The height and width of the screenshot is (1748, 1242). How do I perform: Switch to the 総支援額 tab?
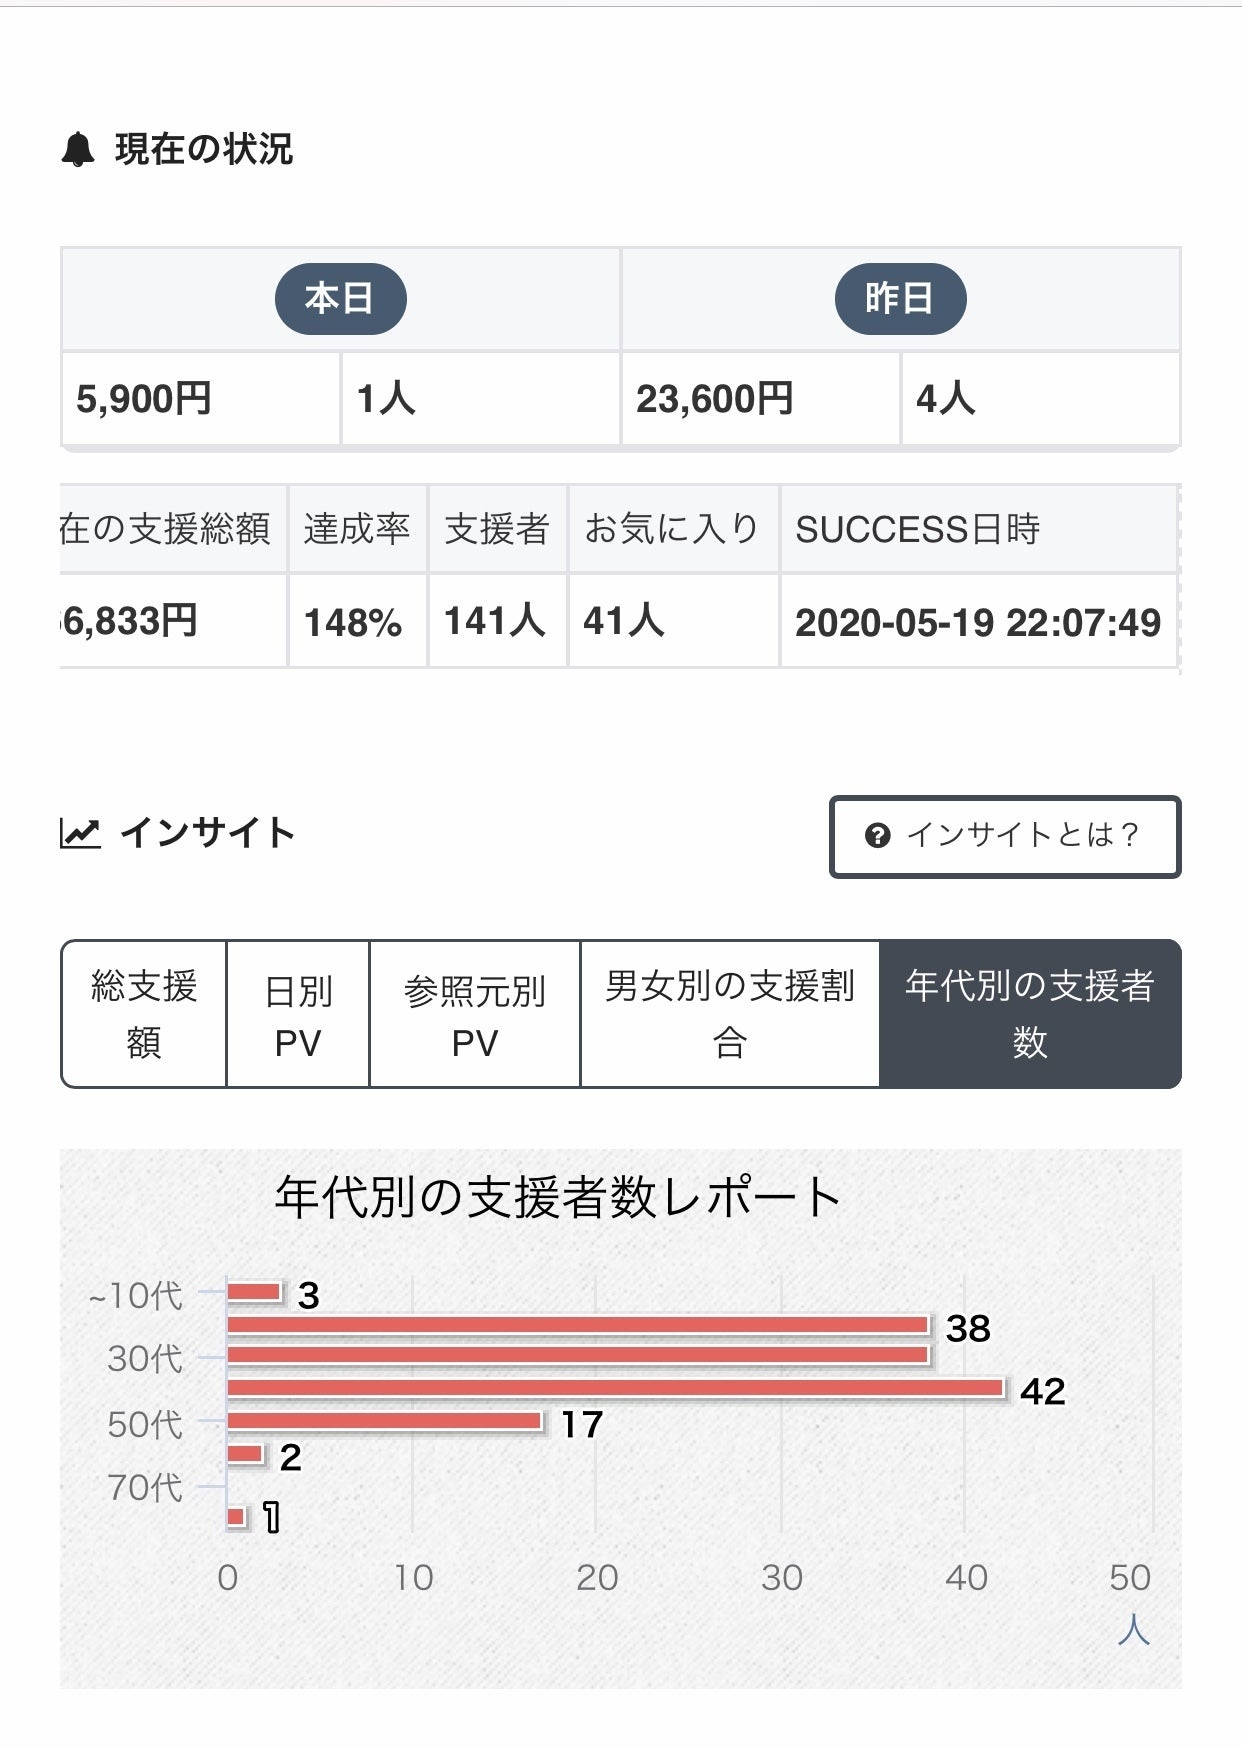144,1014
